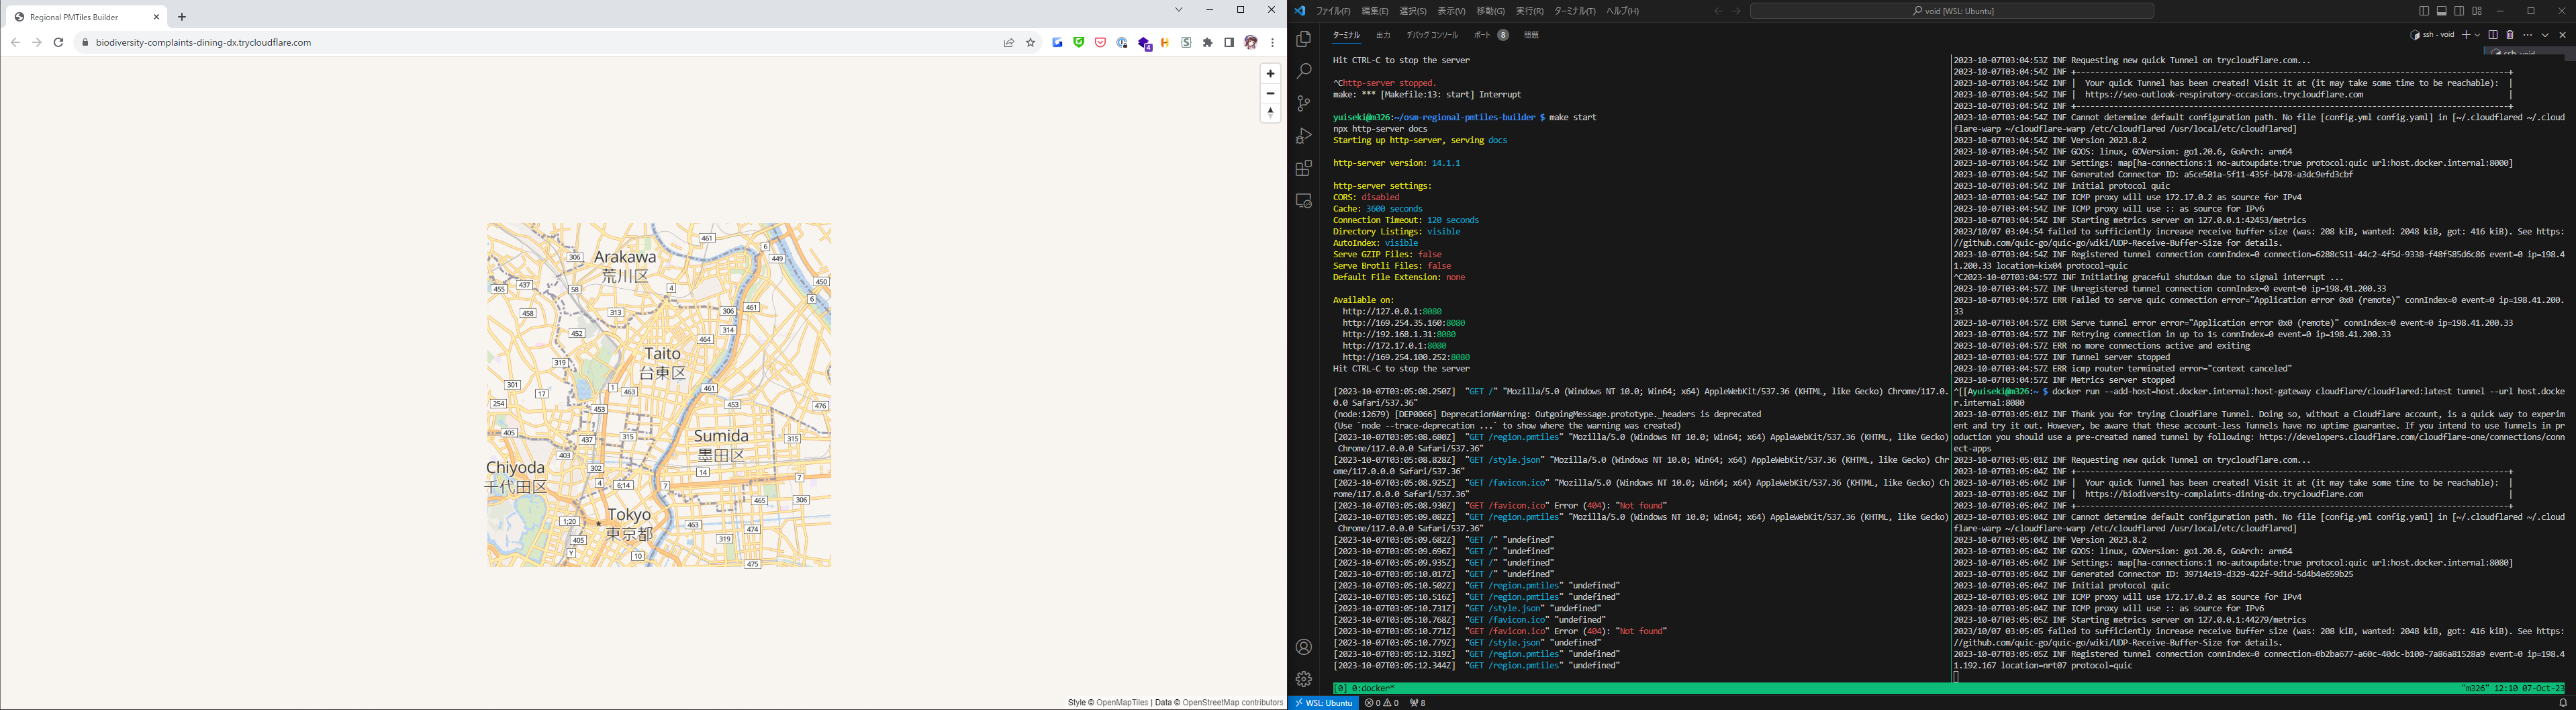This screenshot has width=2576, height=710.
Task: Open the Pocket extension icon
Action: pyautogui.click(x=1100, y=42)
